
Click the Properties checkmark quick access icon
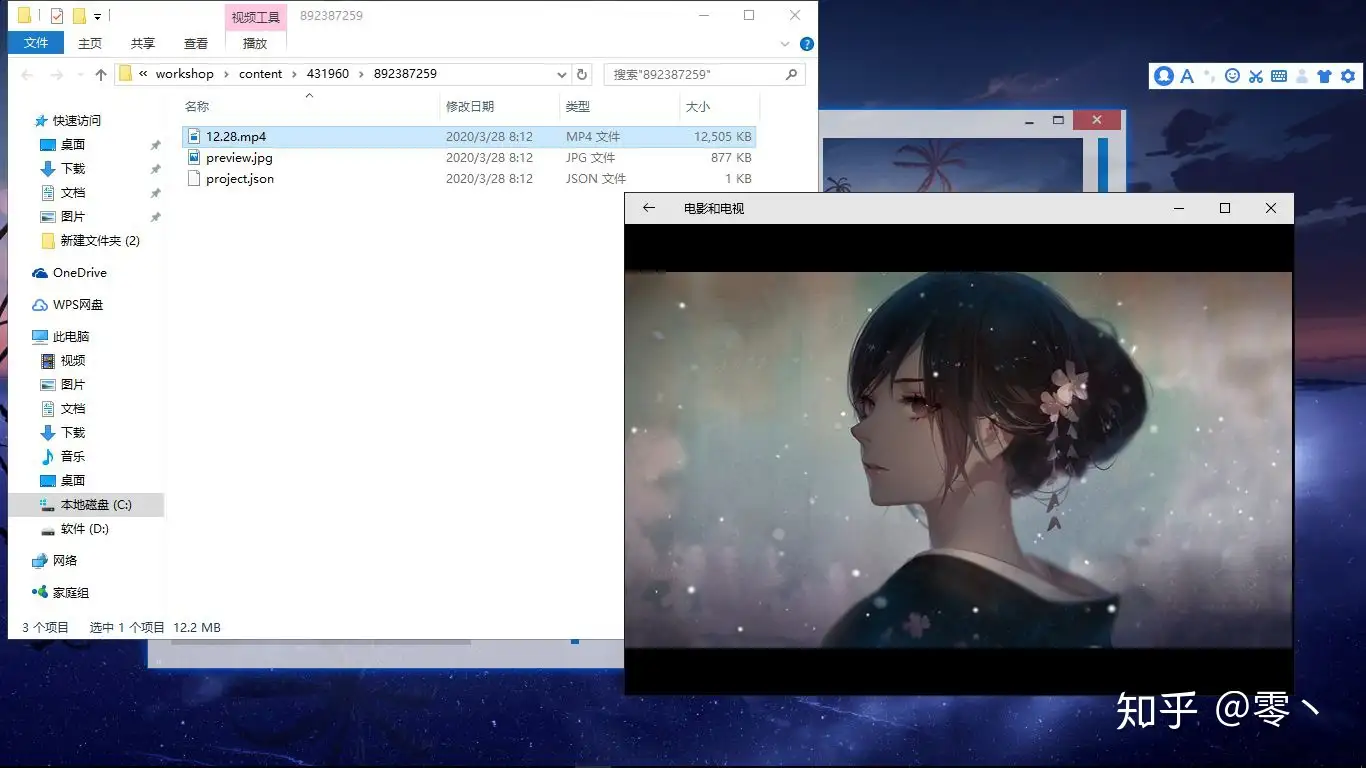[x=57, y=15]
